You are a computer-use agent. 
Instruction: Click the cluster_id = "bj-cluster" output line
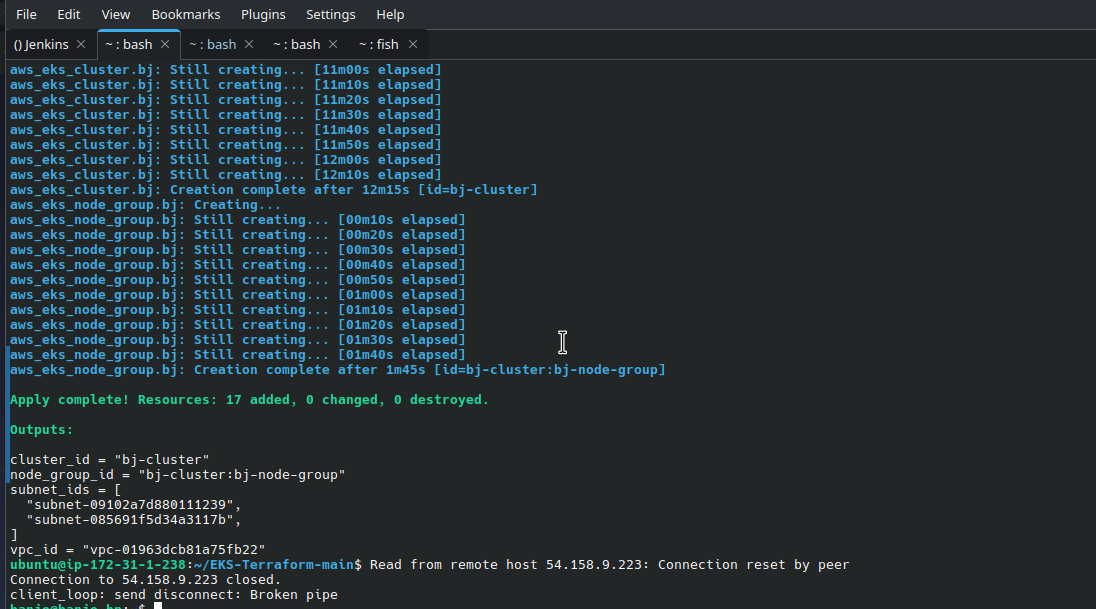click(x=110, y=460)
